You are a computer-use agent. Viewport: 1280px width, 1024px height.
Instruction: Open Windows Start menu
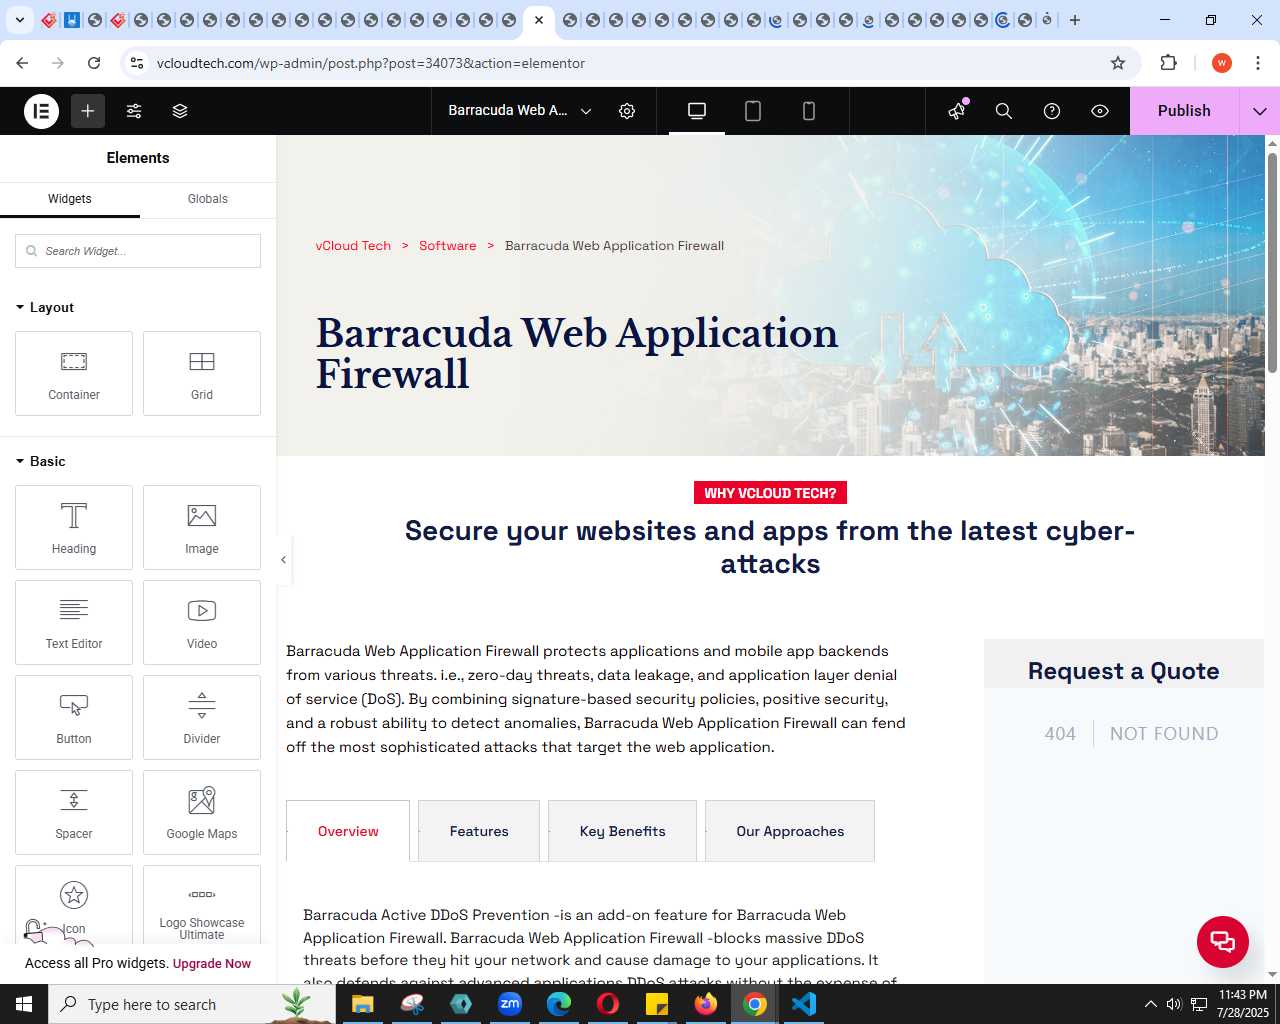(24, 1004)
